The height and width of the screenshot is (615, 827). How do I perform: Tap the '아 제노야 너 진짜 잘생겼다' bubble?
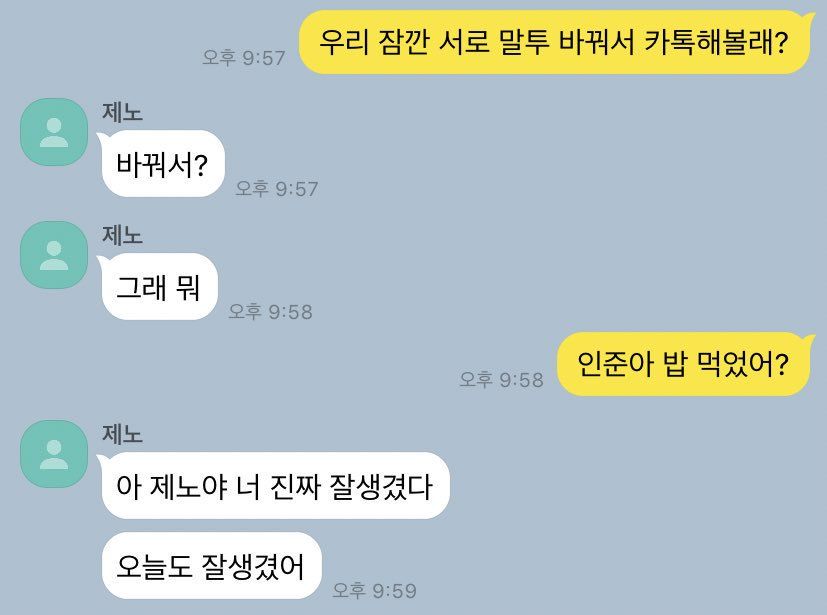point(275,485)
